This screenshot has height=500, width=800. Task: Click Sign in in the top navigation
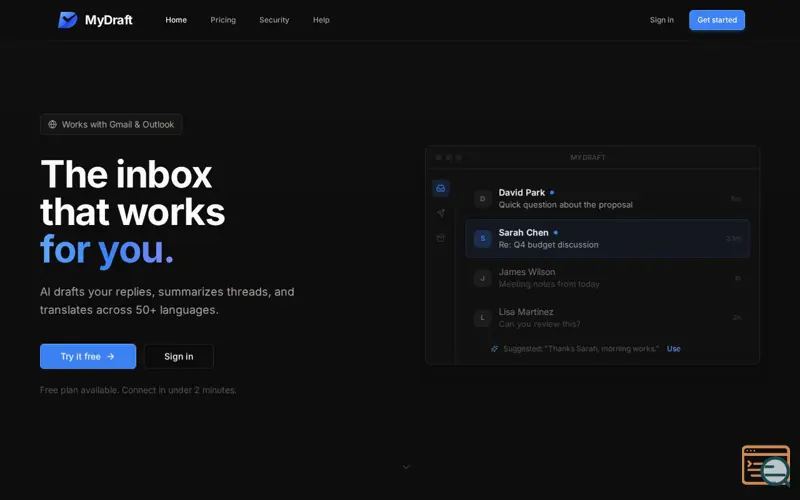point(661,20)
